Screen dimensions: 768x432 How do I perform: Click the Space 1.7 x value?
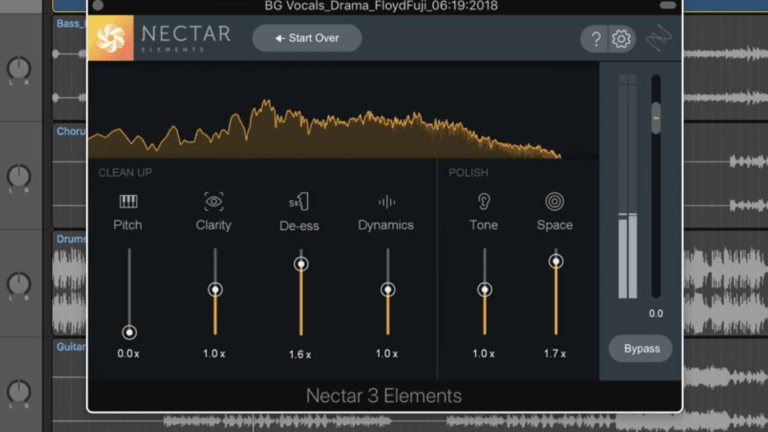(554, 354)
